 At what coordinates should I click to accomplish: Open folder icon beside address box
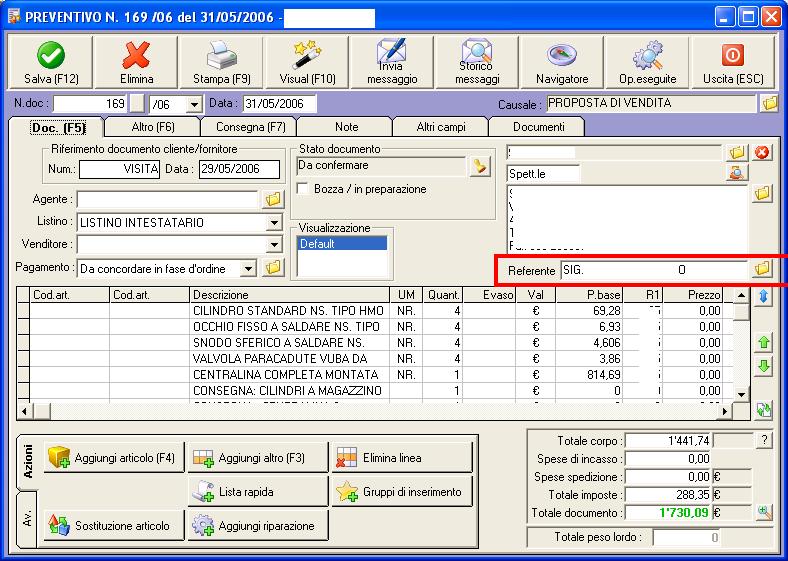pos(762,193)
